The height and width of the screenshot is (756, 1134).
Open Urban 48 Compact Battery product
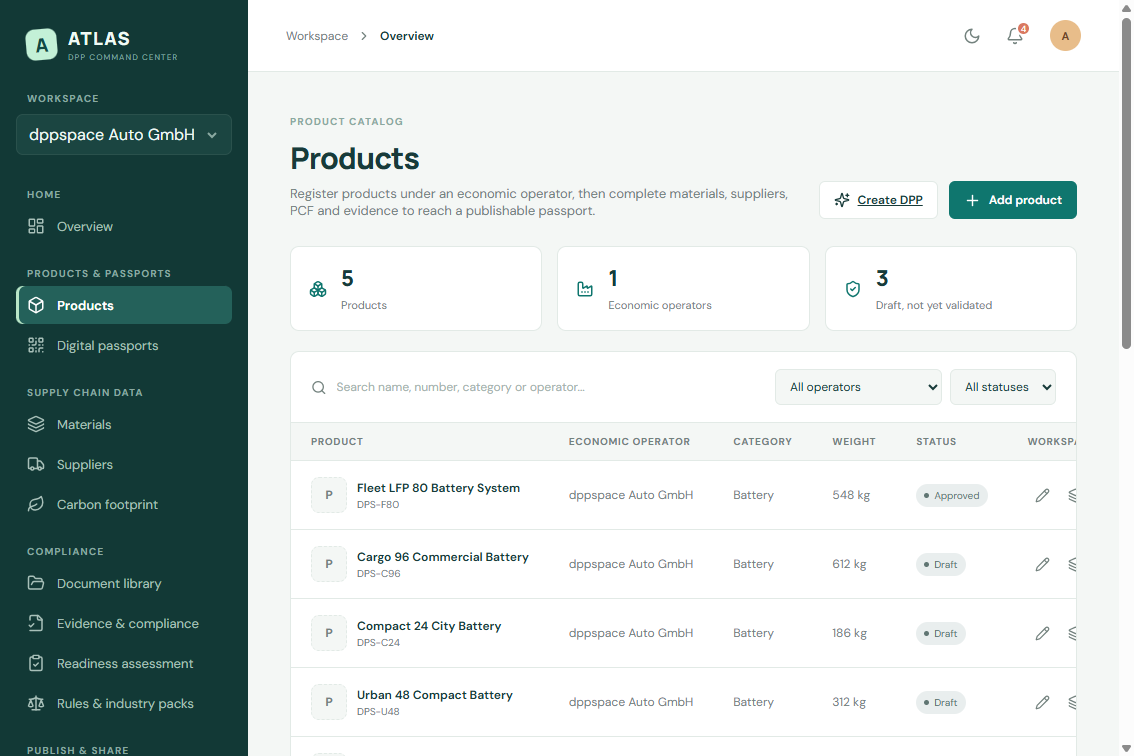click(x=435, y=695)
